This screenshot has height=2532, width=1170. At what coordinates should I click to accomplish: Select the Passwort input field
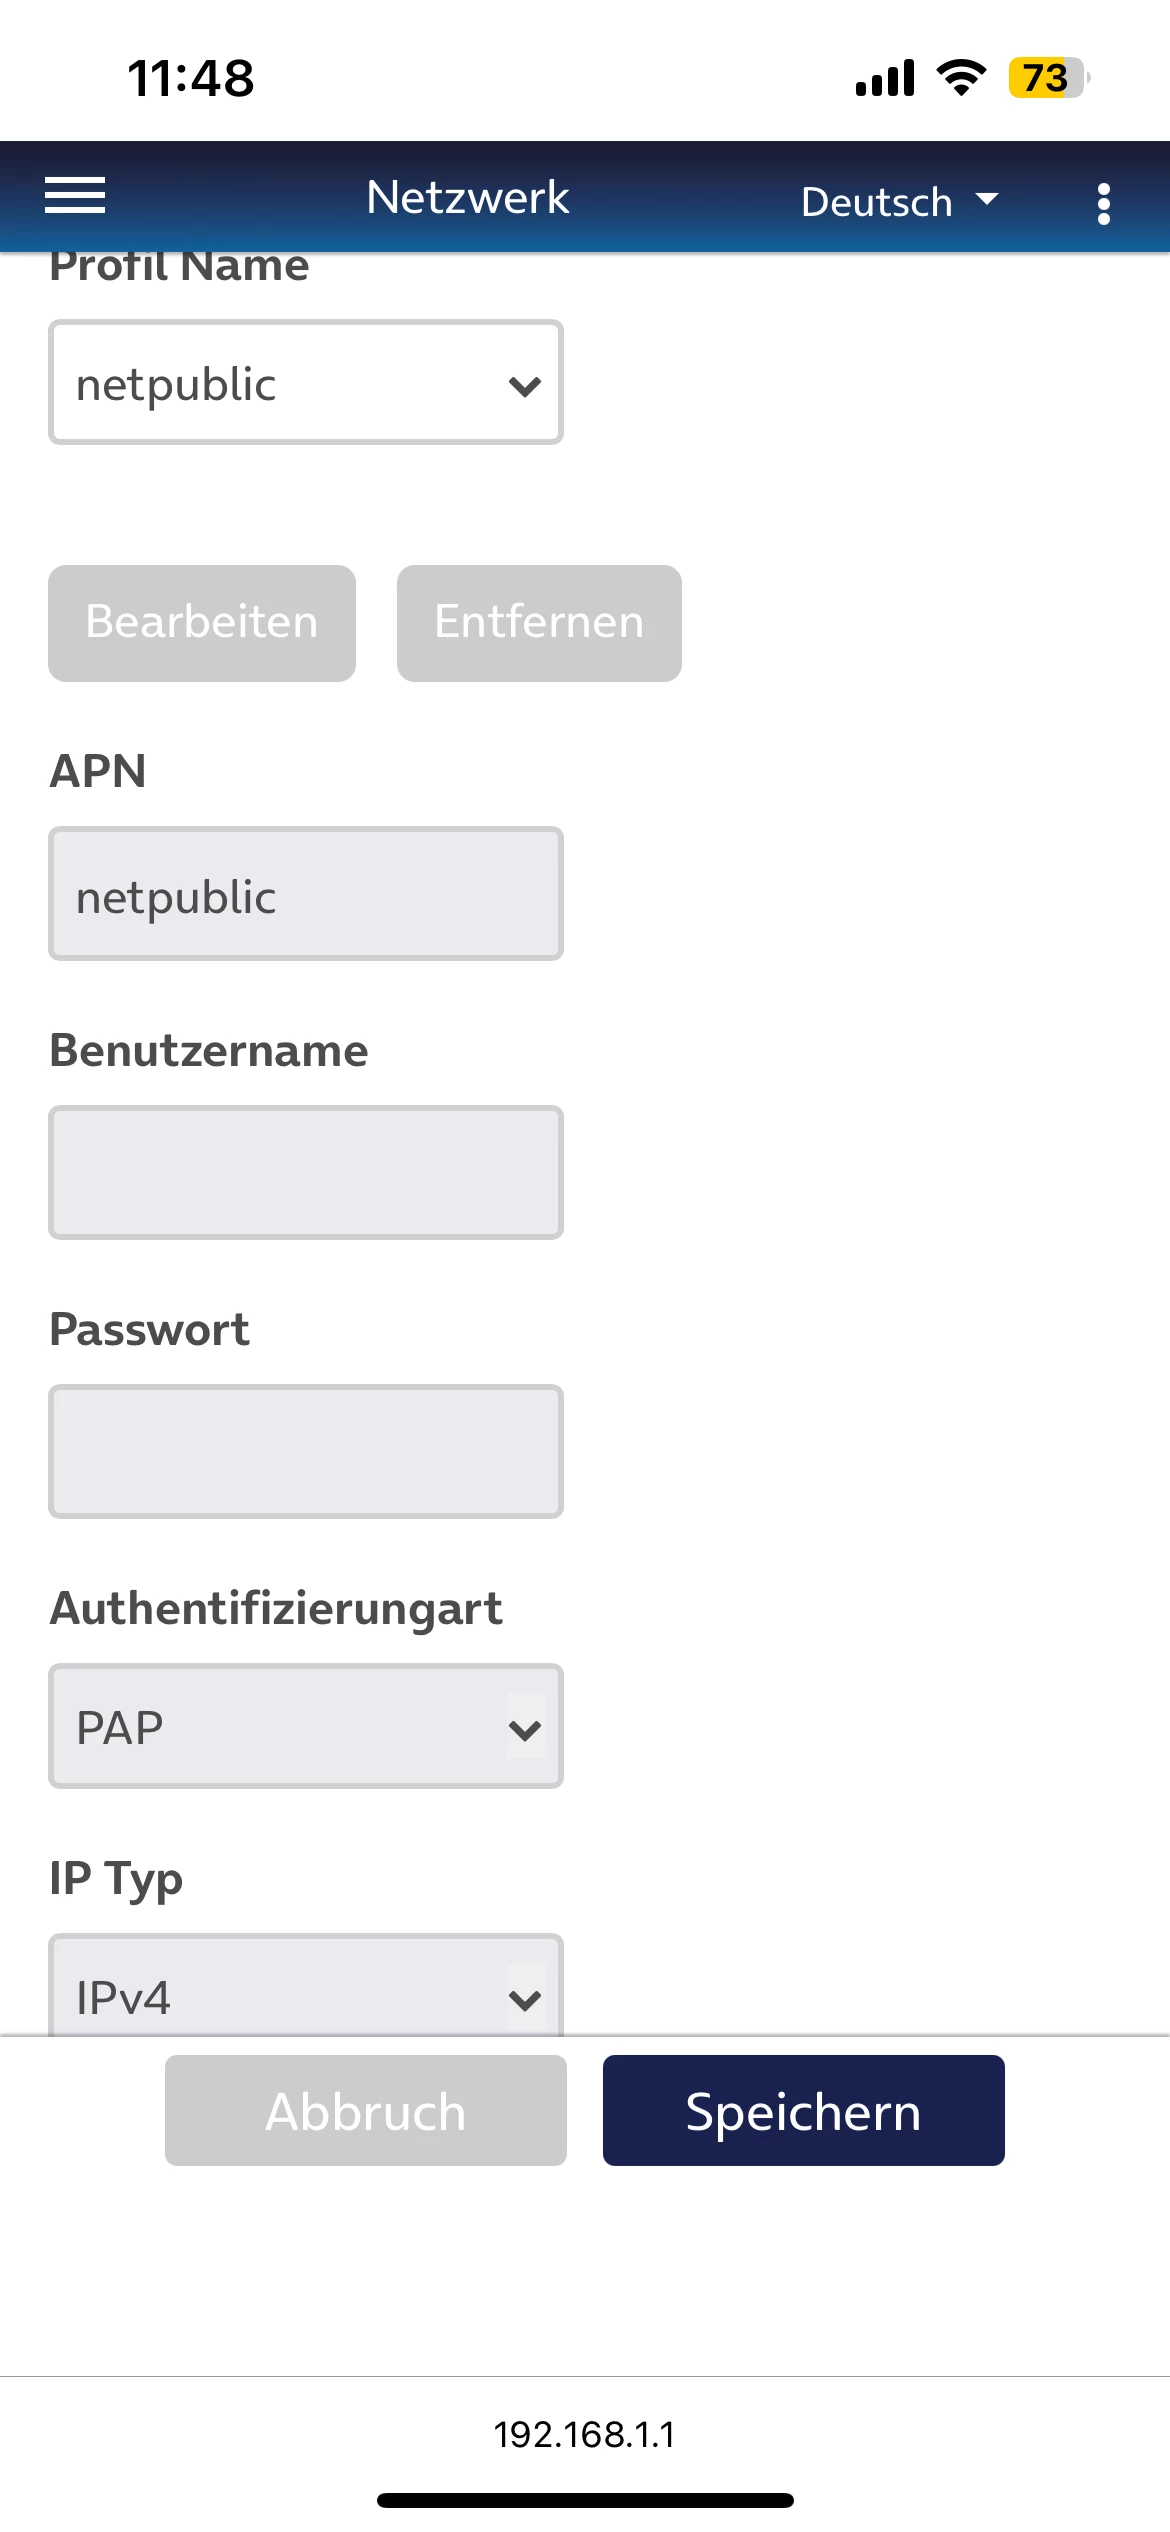point(306,1452)
